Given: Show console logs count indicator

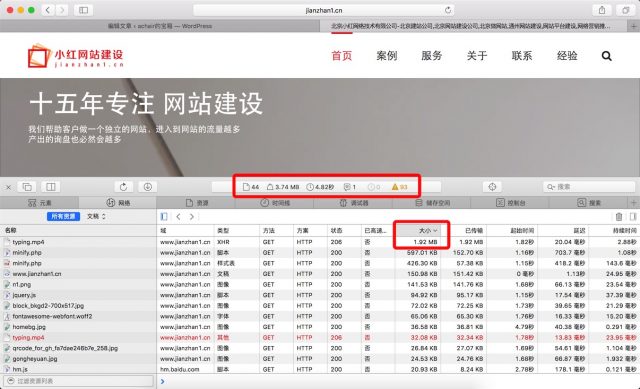Looking at the screenshot, I should (x=350, y=187).
